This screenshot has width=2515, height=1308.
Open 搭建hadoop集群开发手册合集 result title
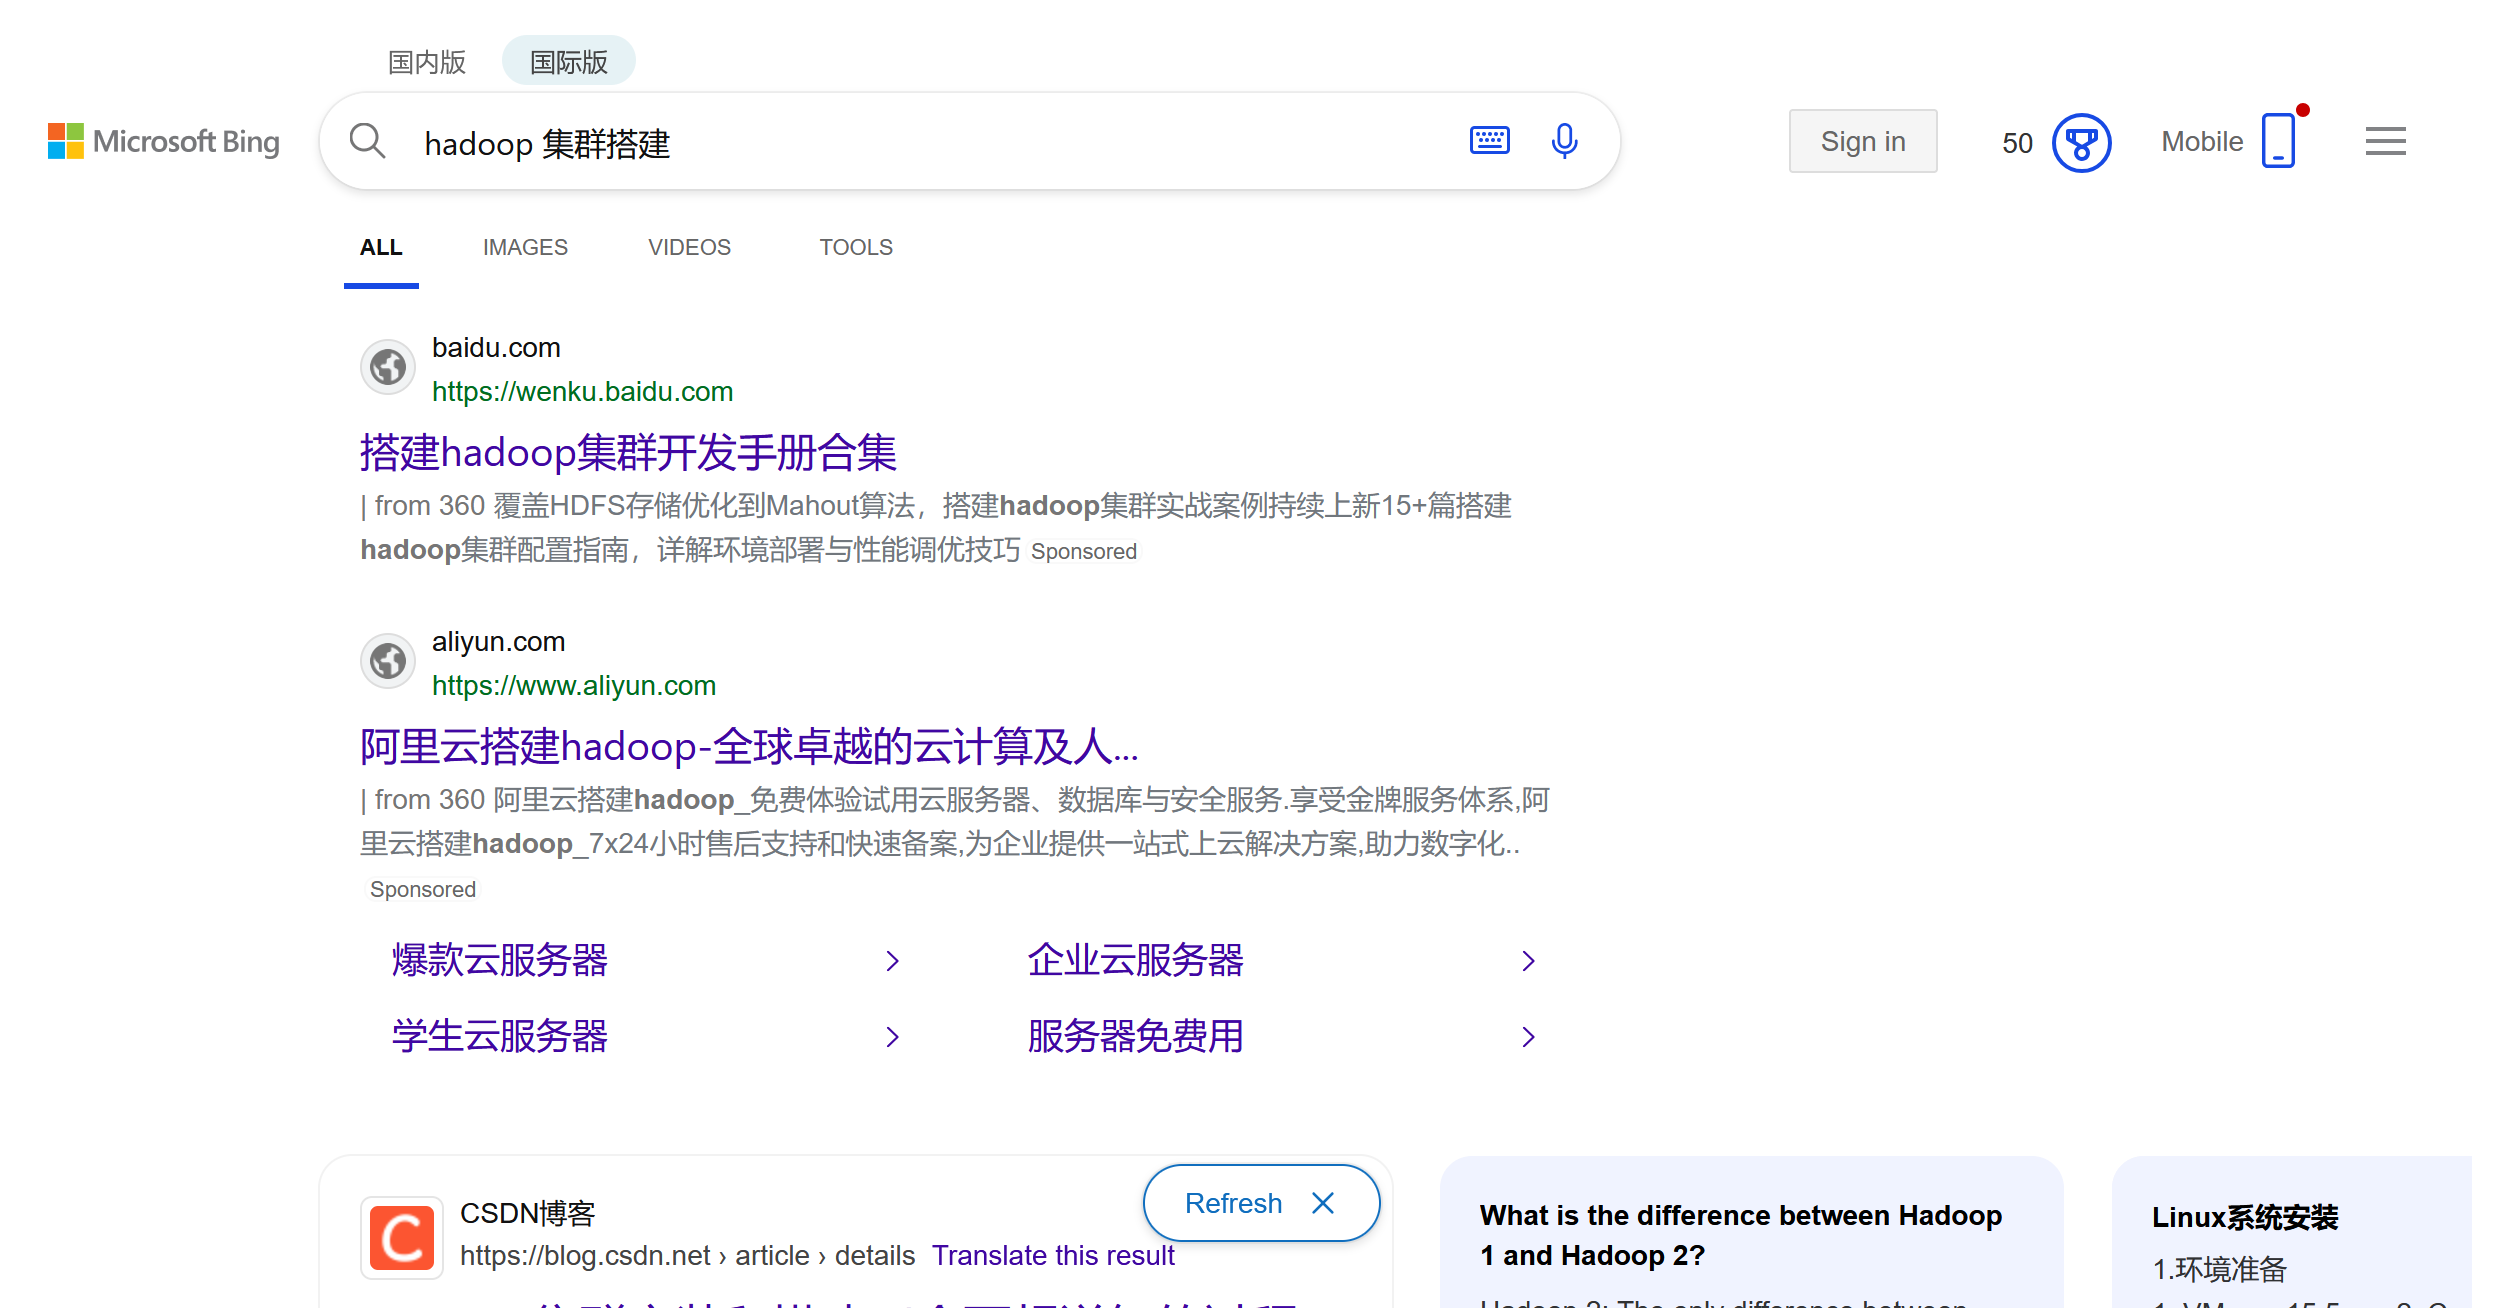628,453
